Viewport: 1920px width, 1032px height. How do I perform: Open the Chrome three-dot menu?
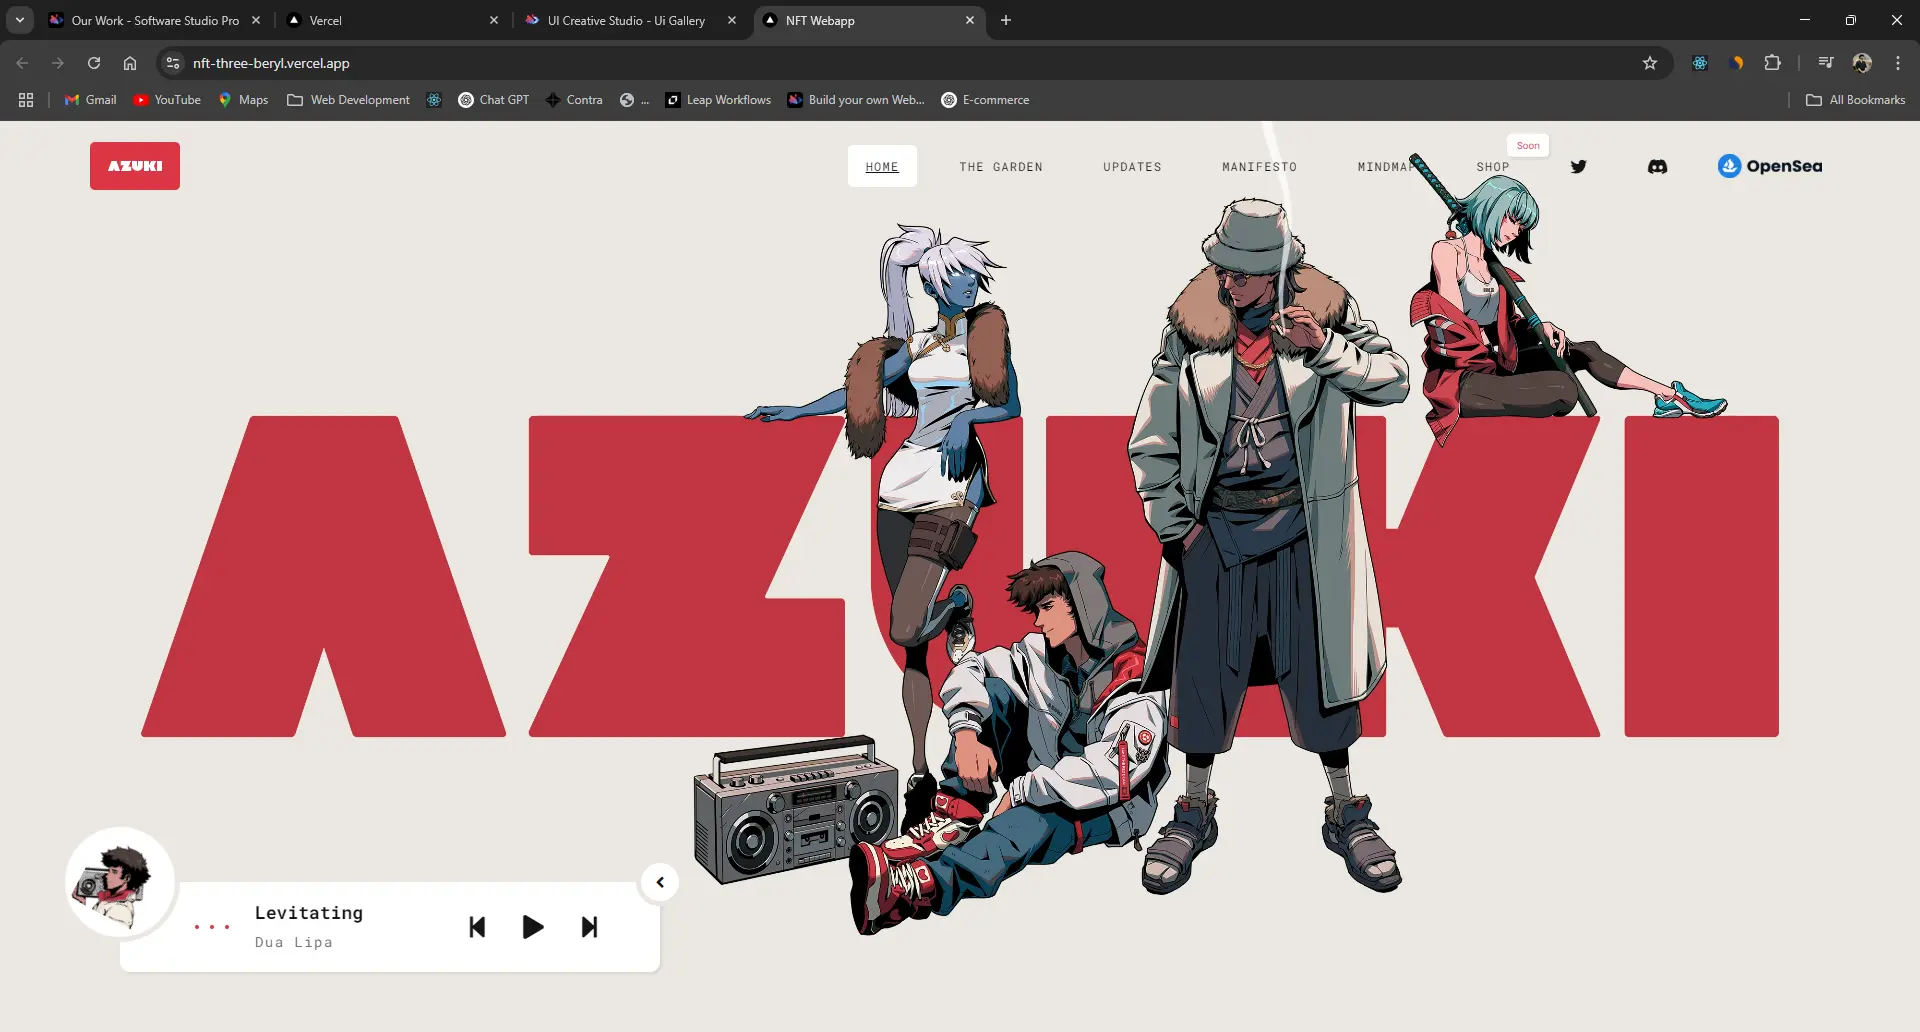coord(1898,63)
